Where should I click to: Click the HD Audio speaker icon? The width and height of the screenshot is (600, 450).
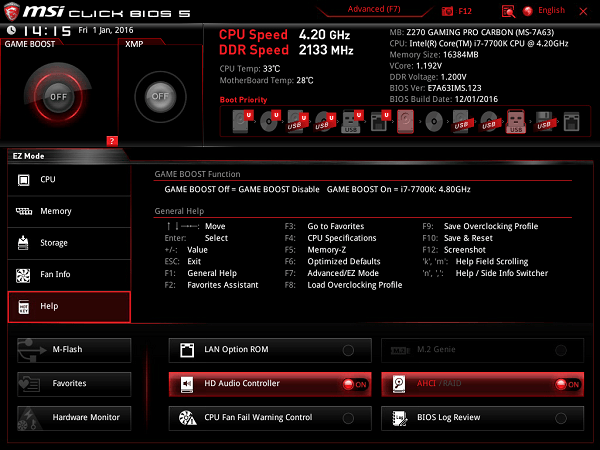pos(187,384)
